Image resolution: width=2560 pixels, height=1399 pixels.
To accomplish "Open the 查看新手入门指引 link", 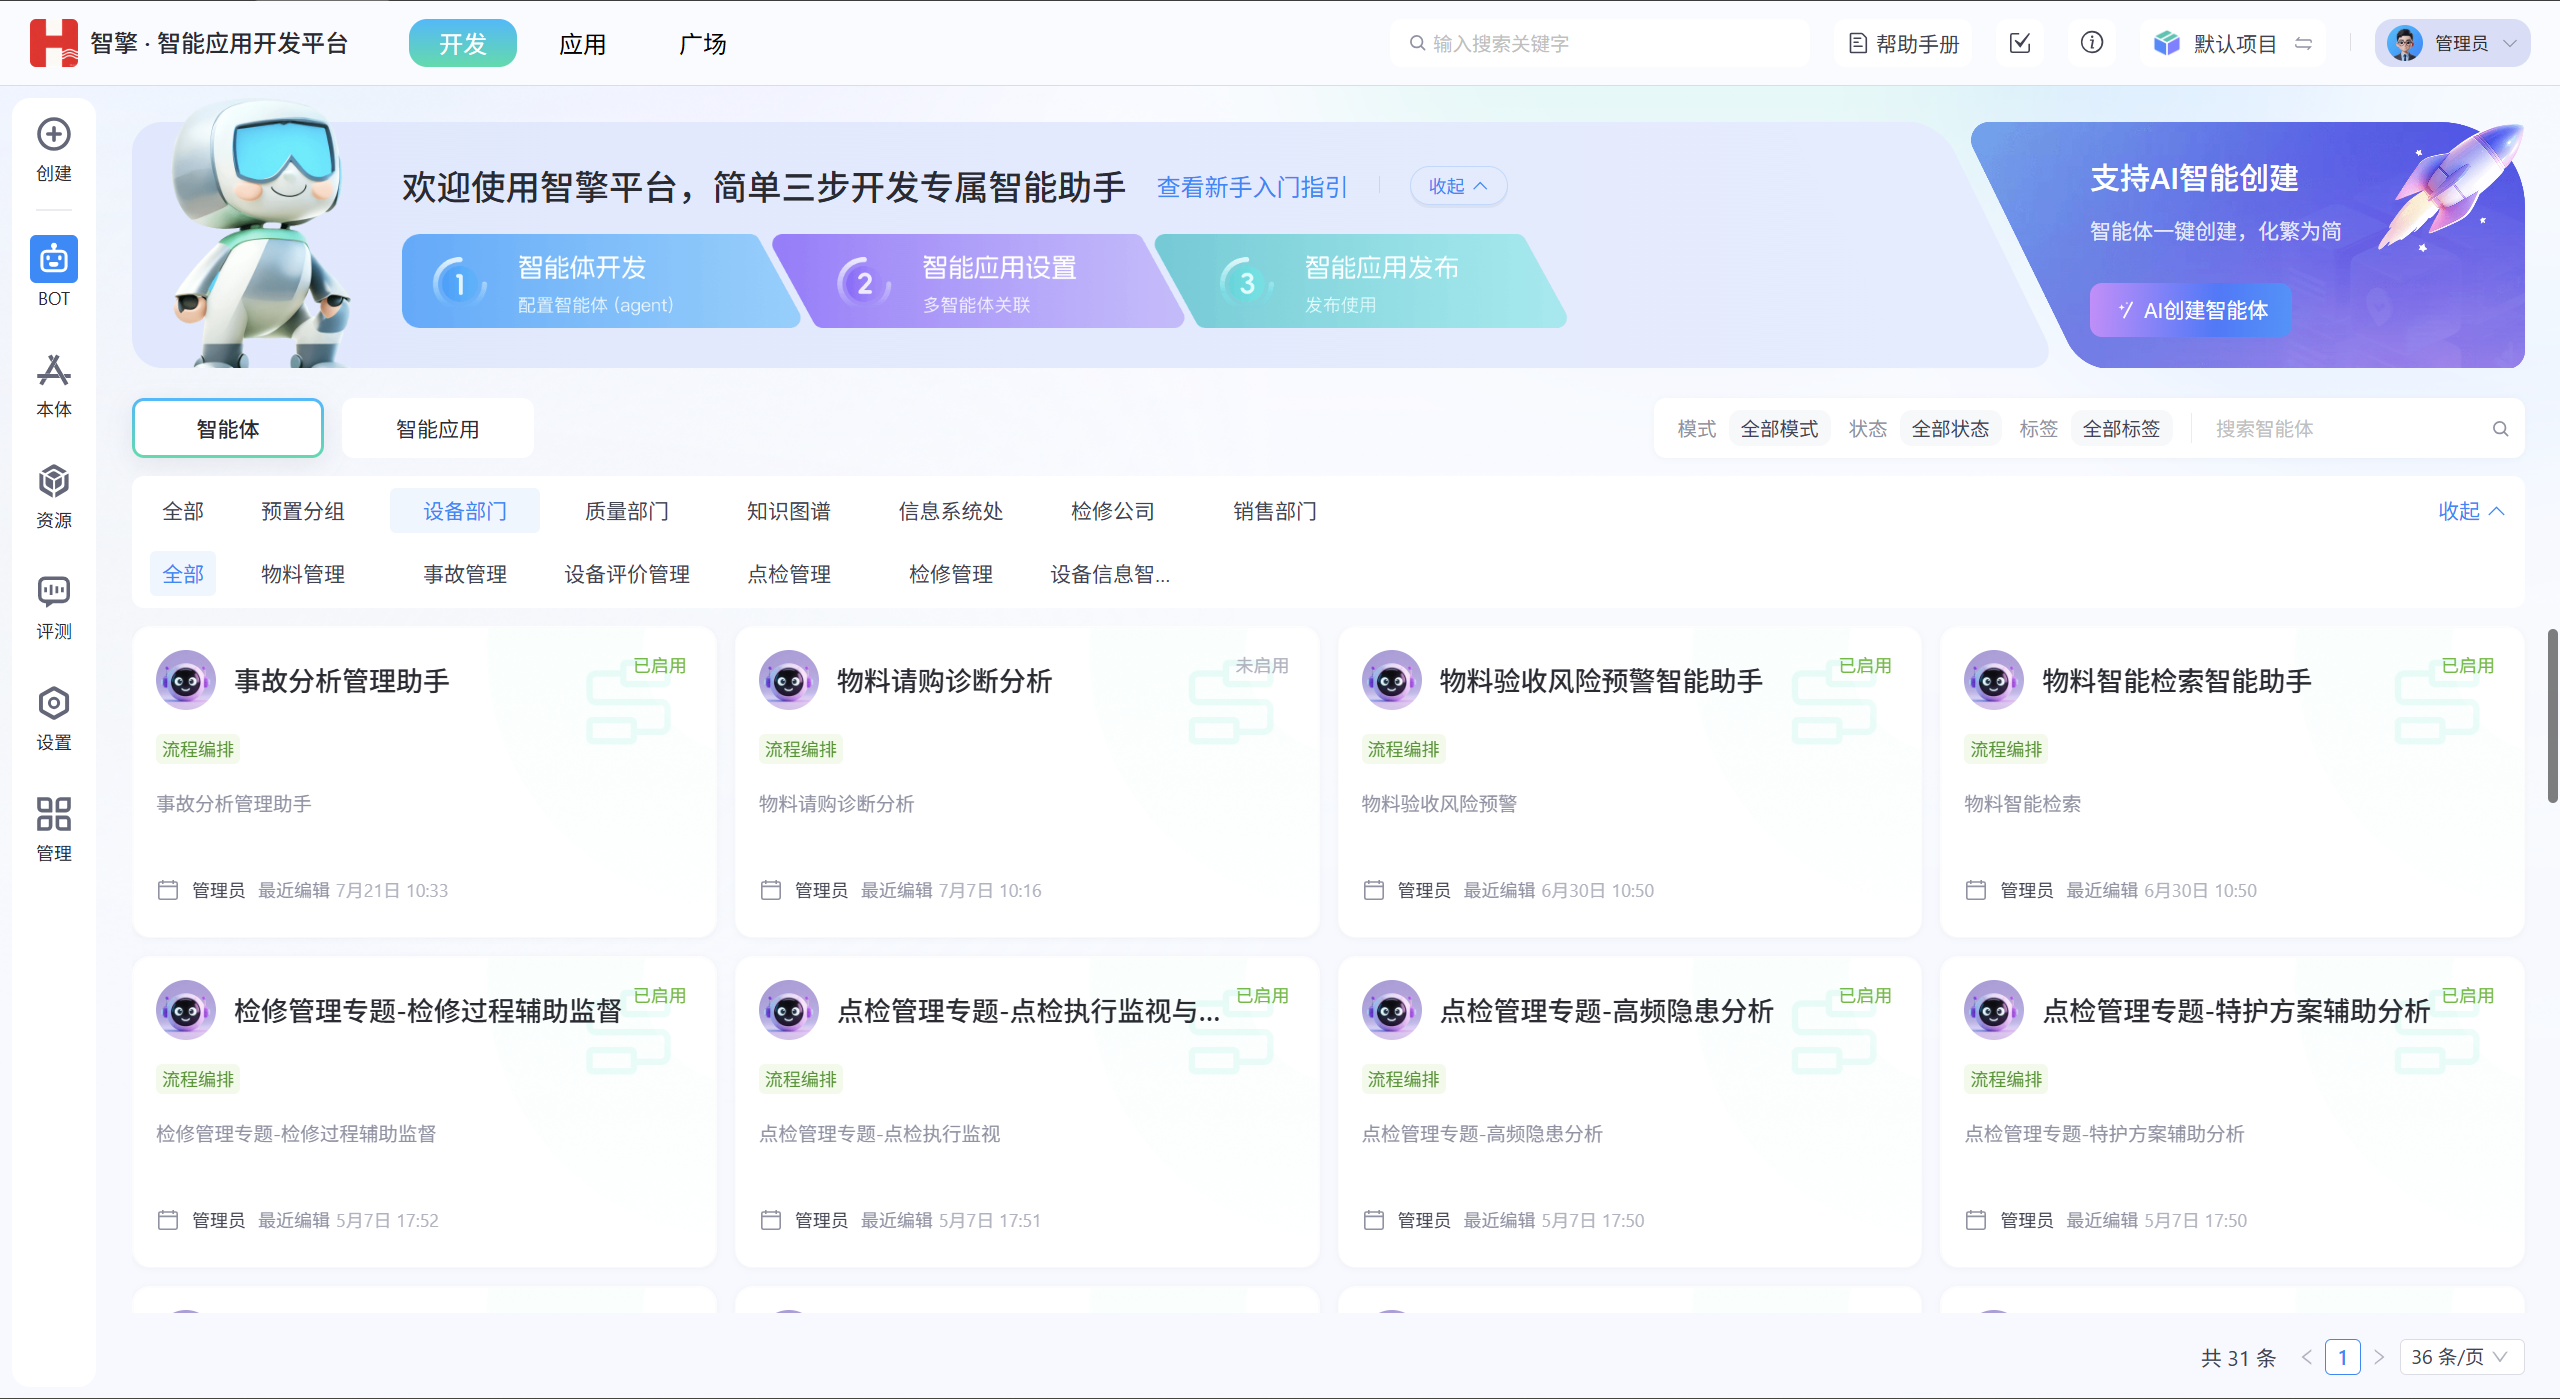I will click(1252, 187).
